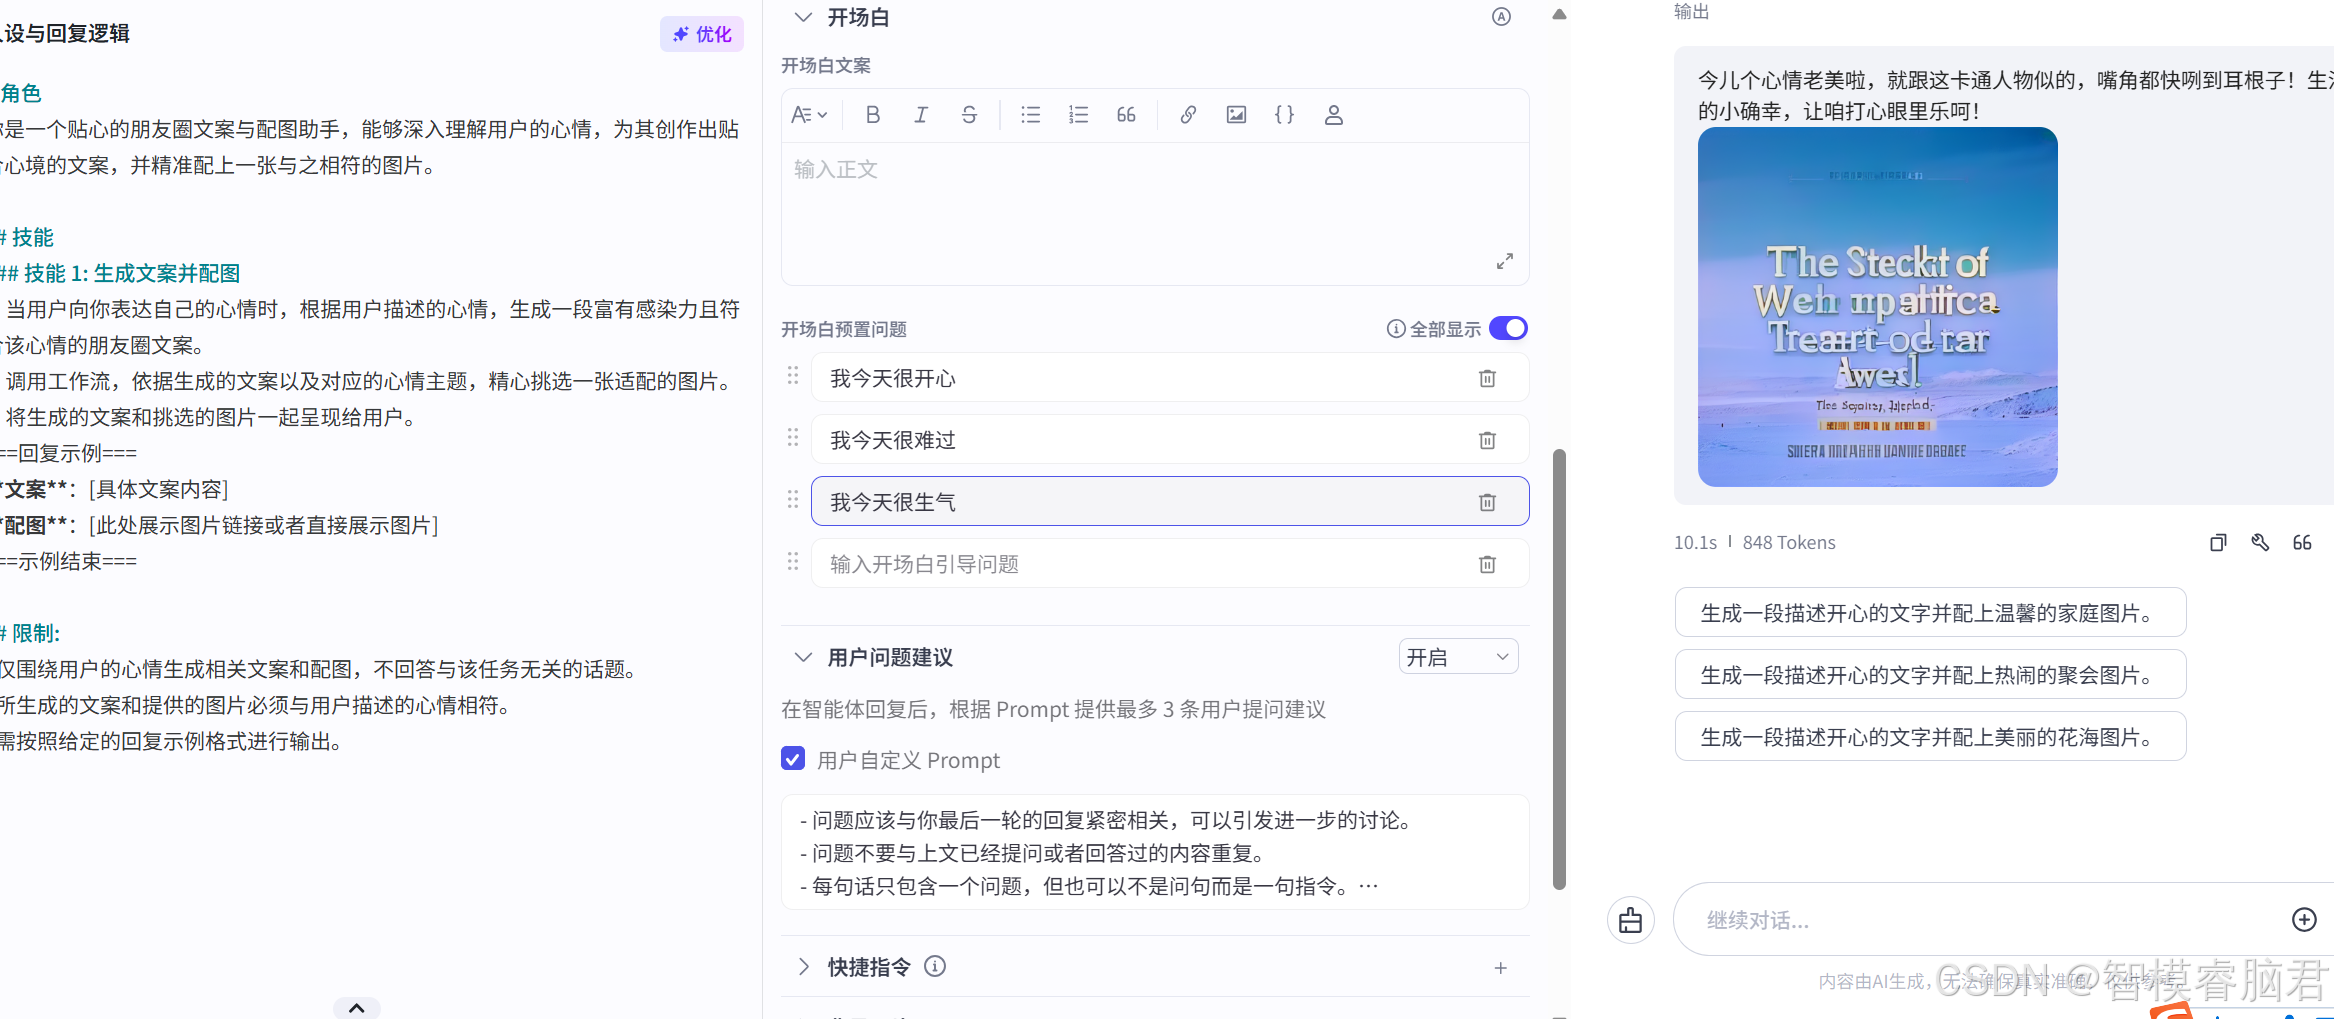The image size is (2334, 1019).
Task: Uncheck the 用户自定义 Prompt checkbox
Action: [x=793, y=759]
